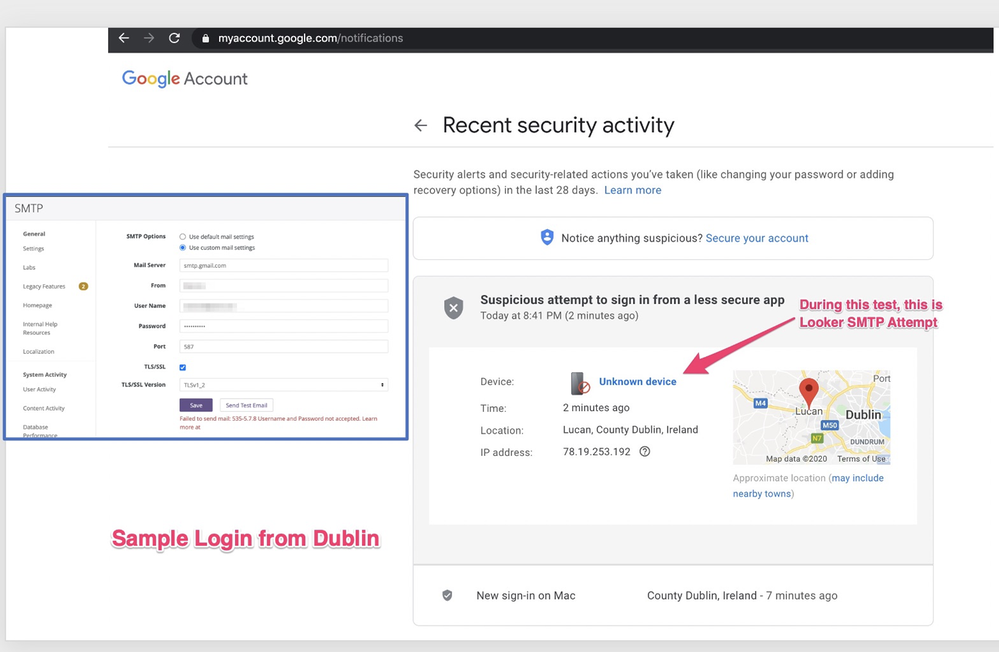Click the Password input field
The width and height of the screenshot is (999, 652).
[x=284, y=326]
